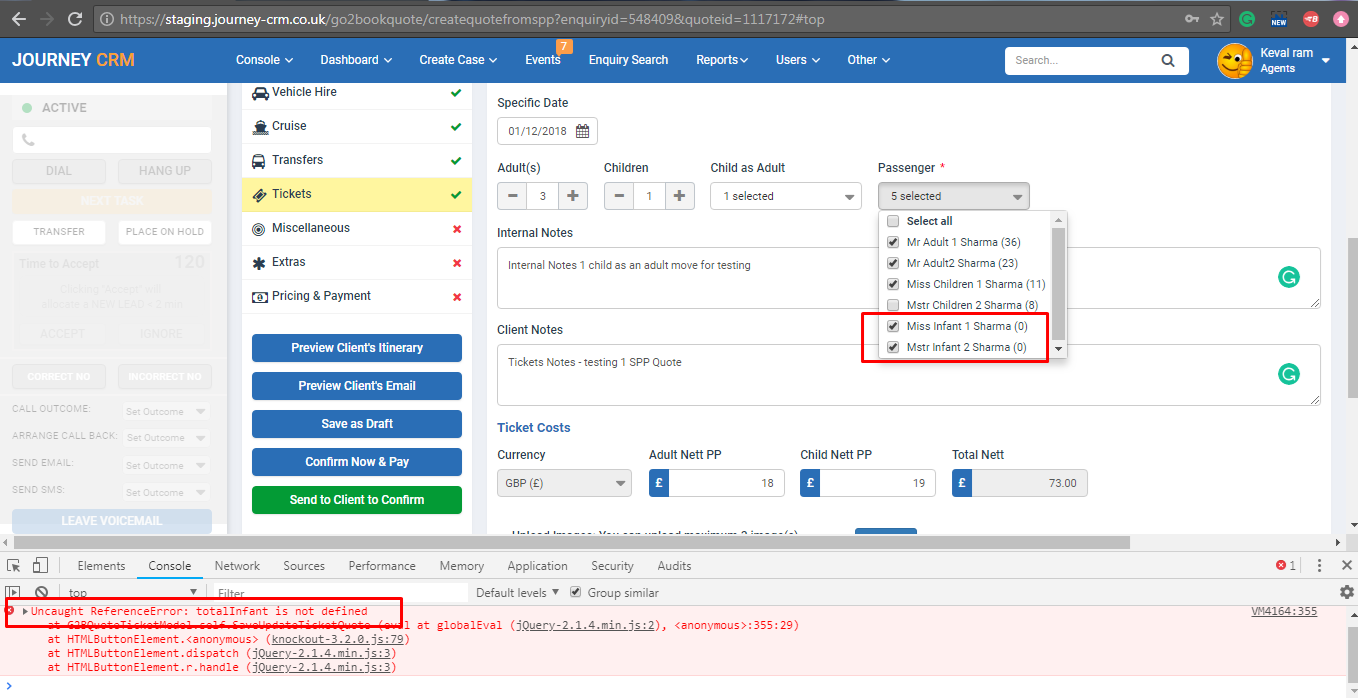Open the knockout-3.2.0.js:79 source link
Screen dimensions: 1358x698
pyautogui.click(x=339, y=639)
